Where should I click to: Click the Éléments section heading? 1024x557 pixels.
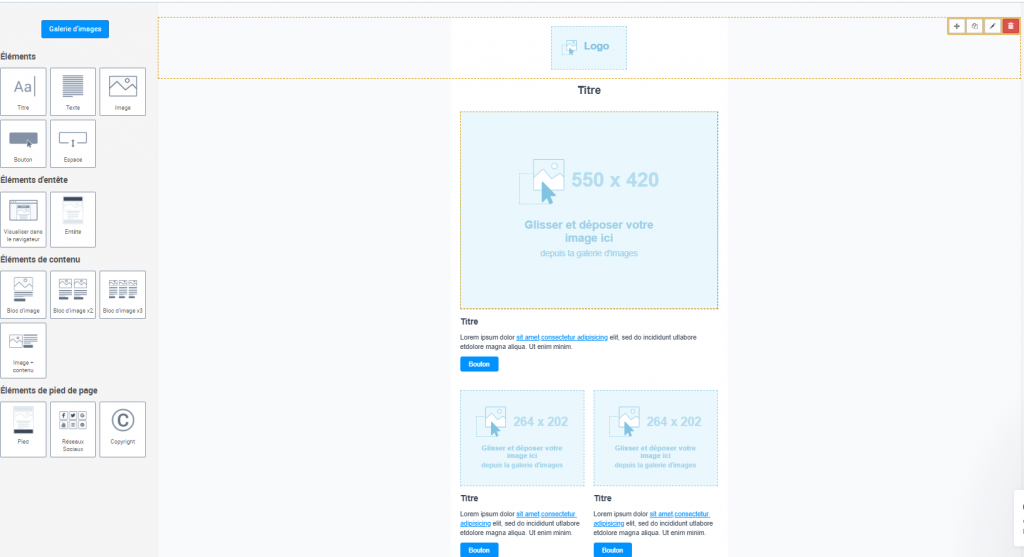(18, 57)
